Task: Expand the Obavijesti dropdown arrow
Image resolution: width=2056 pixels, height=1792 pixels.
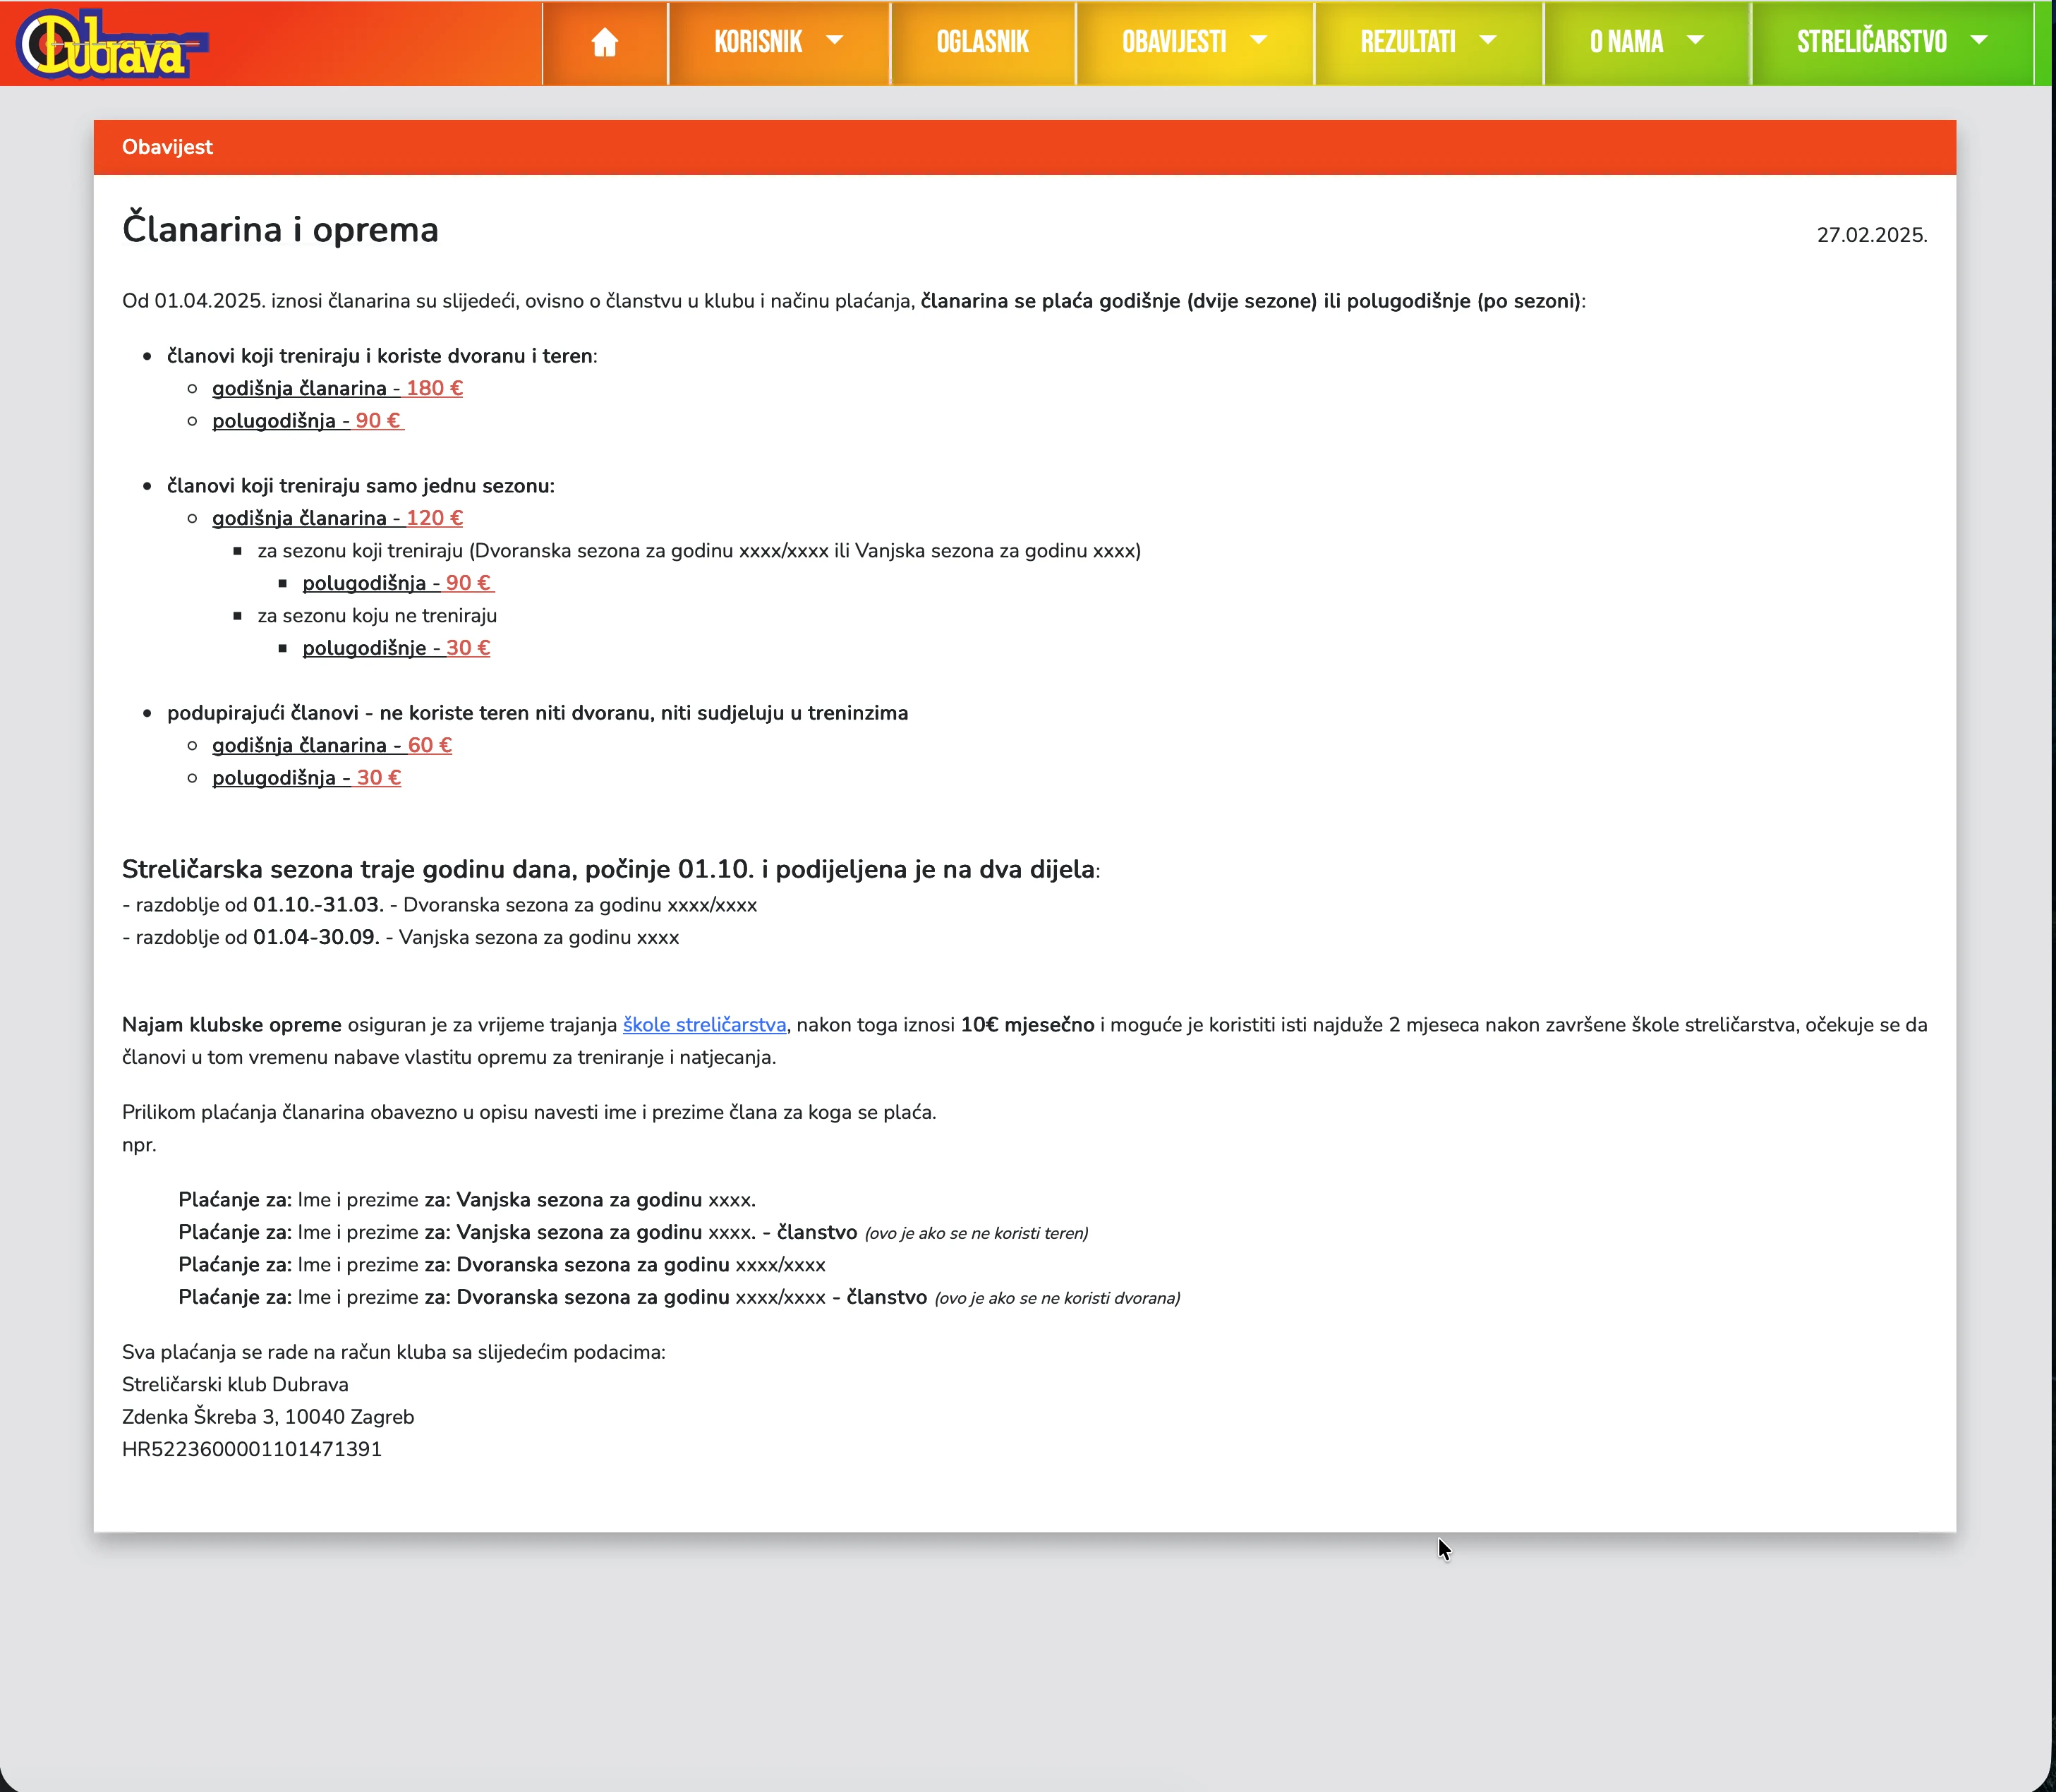Action: pos(1259,40)
